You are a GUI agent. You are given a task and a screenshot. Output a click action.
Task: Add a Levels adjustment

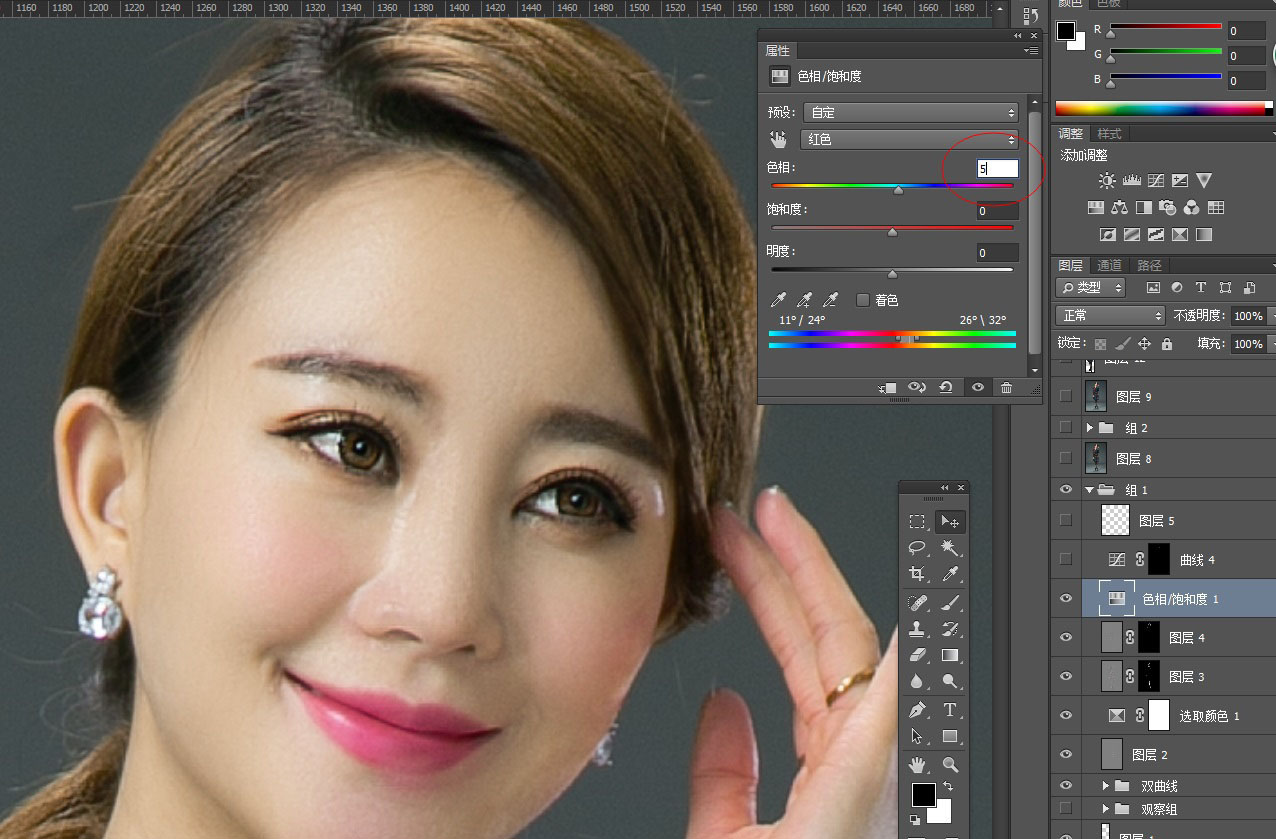(1132, 181)
